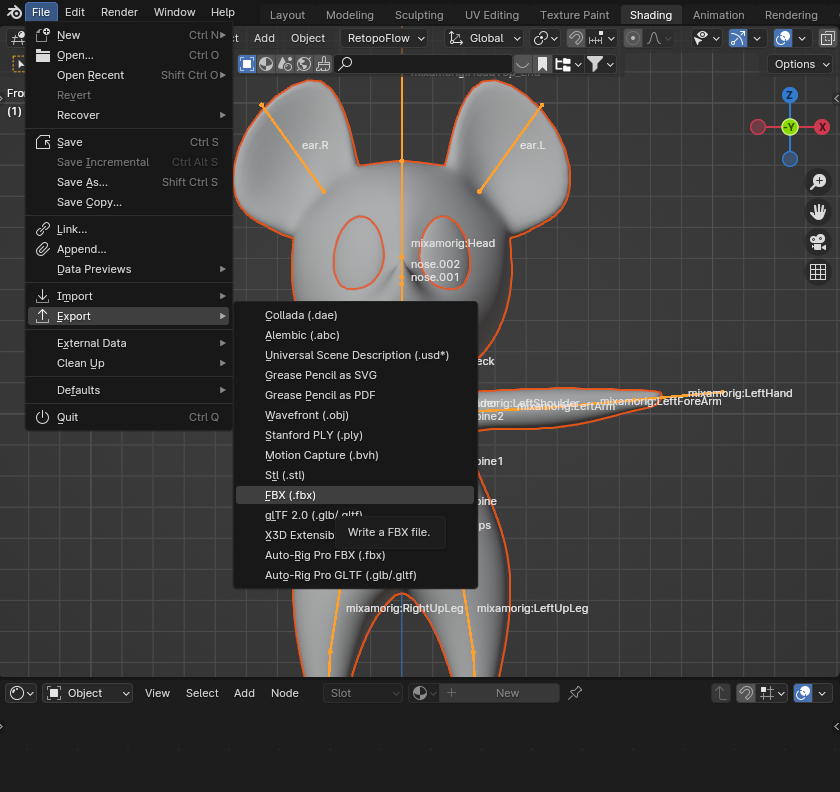Click the Slot selector field
The image size is (840, 792).
coord(363,693)
